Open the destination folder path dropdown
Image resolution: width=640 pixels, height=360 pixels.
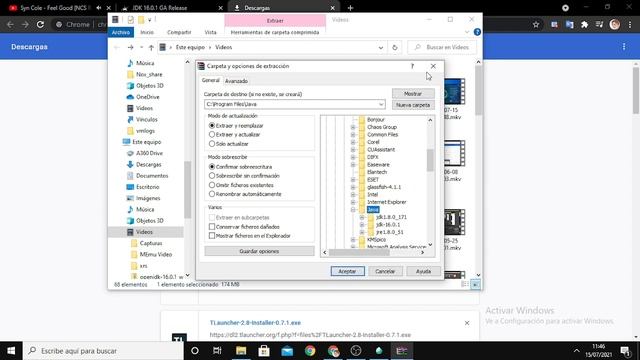point(380,104)
